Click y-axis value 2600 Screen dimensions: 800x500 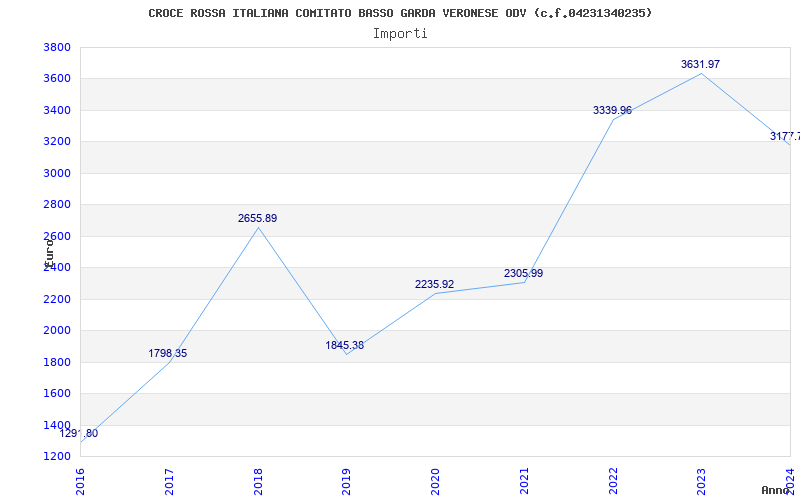[57, 236]
